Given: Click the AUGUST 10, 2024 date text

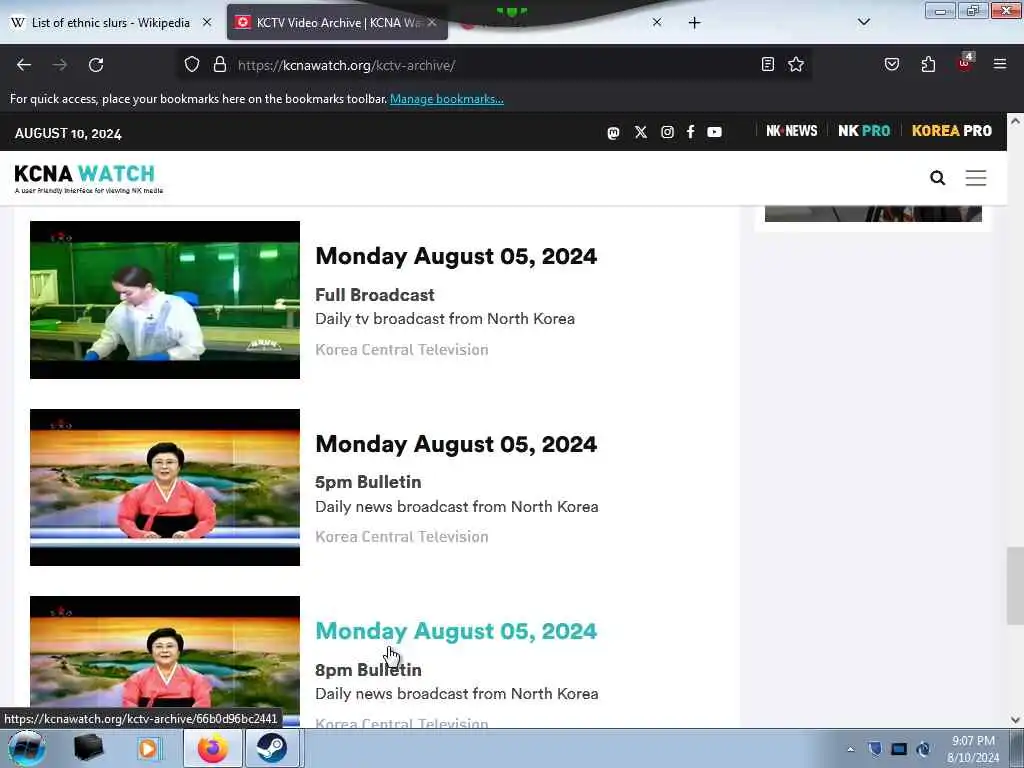Looking at the screenshot, I should [68, 133].
